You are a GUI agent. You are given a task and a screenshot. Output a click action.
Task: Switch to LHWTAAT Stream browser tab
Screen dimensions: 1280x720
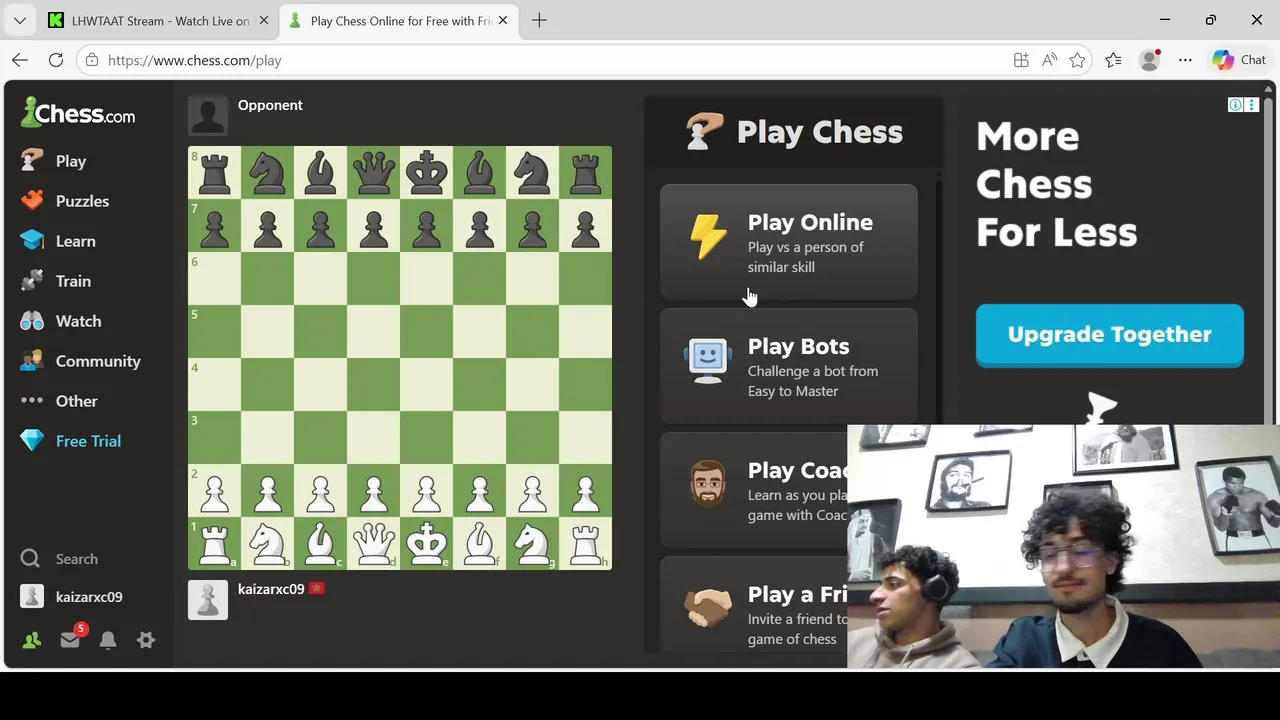tap(160, 20)
